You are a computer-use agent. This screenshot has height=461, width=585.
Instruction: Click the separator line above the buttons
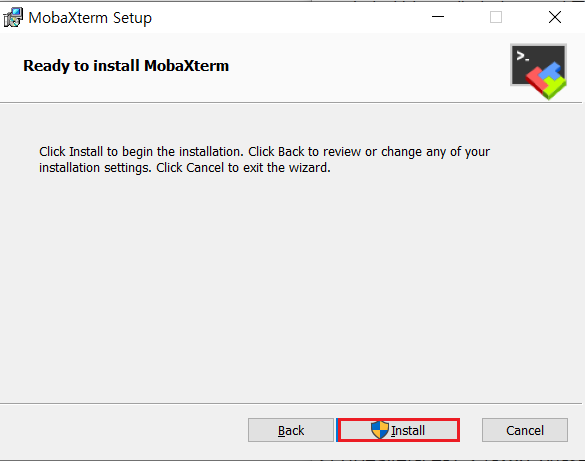click(291, 403)
